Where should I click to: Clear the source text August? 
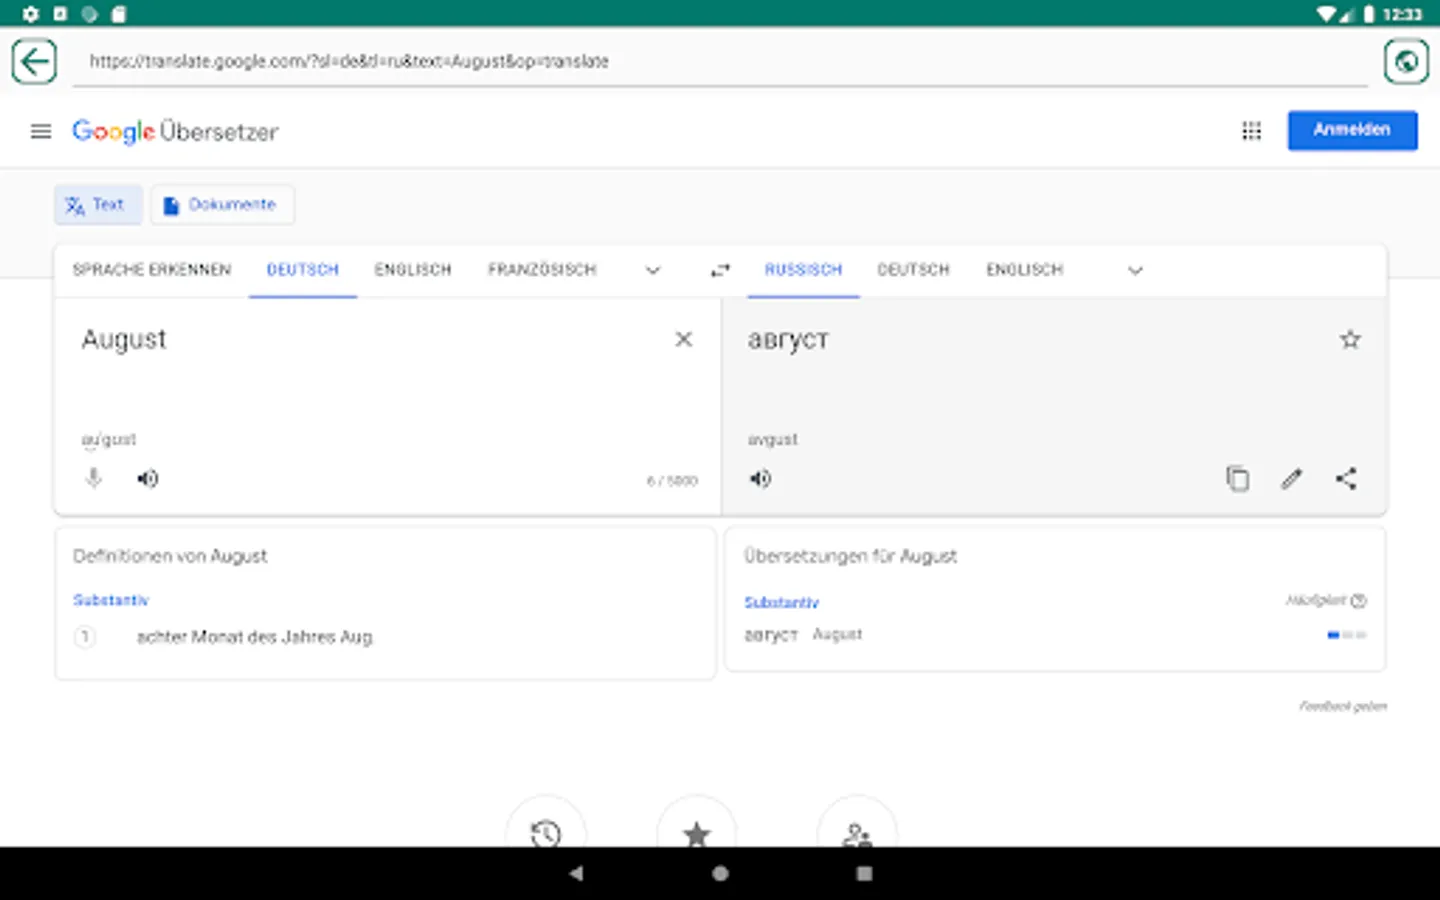click(684, 340)
